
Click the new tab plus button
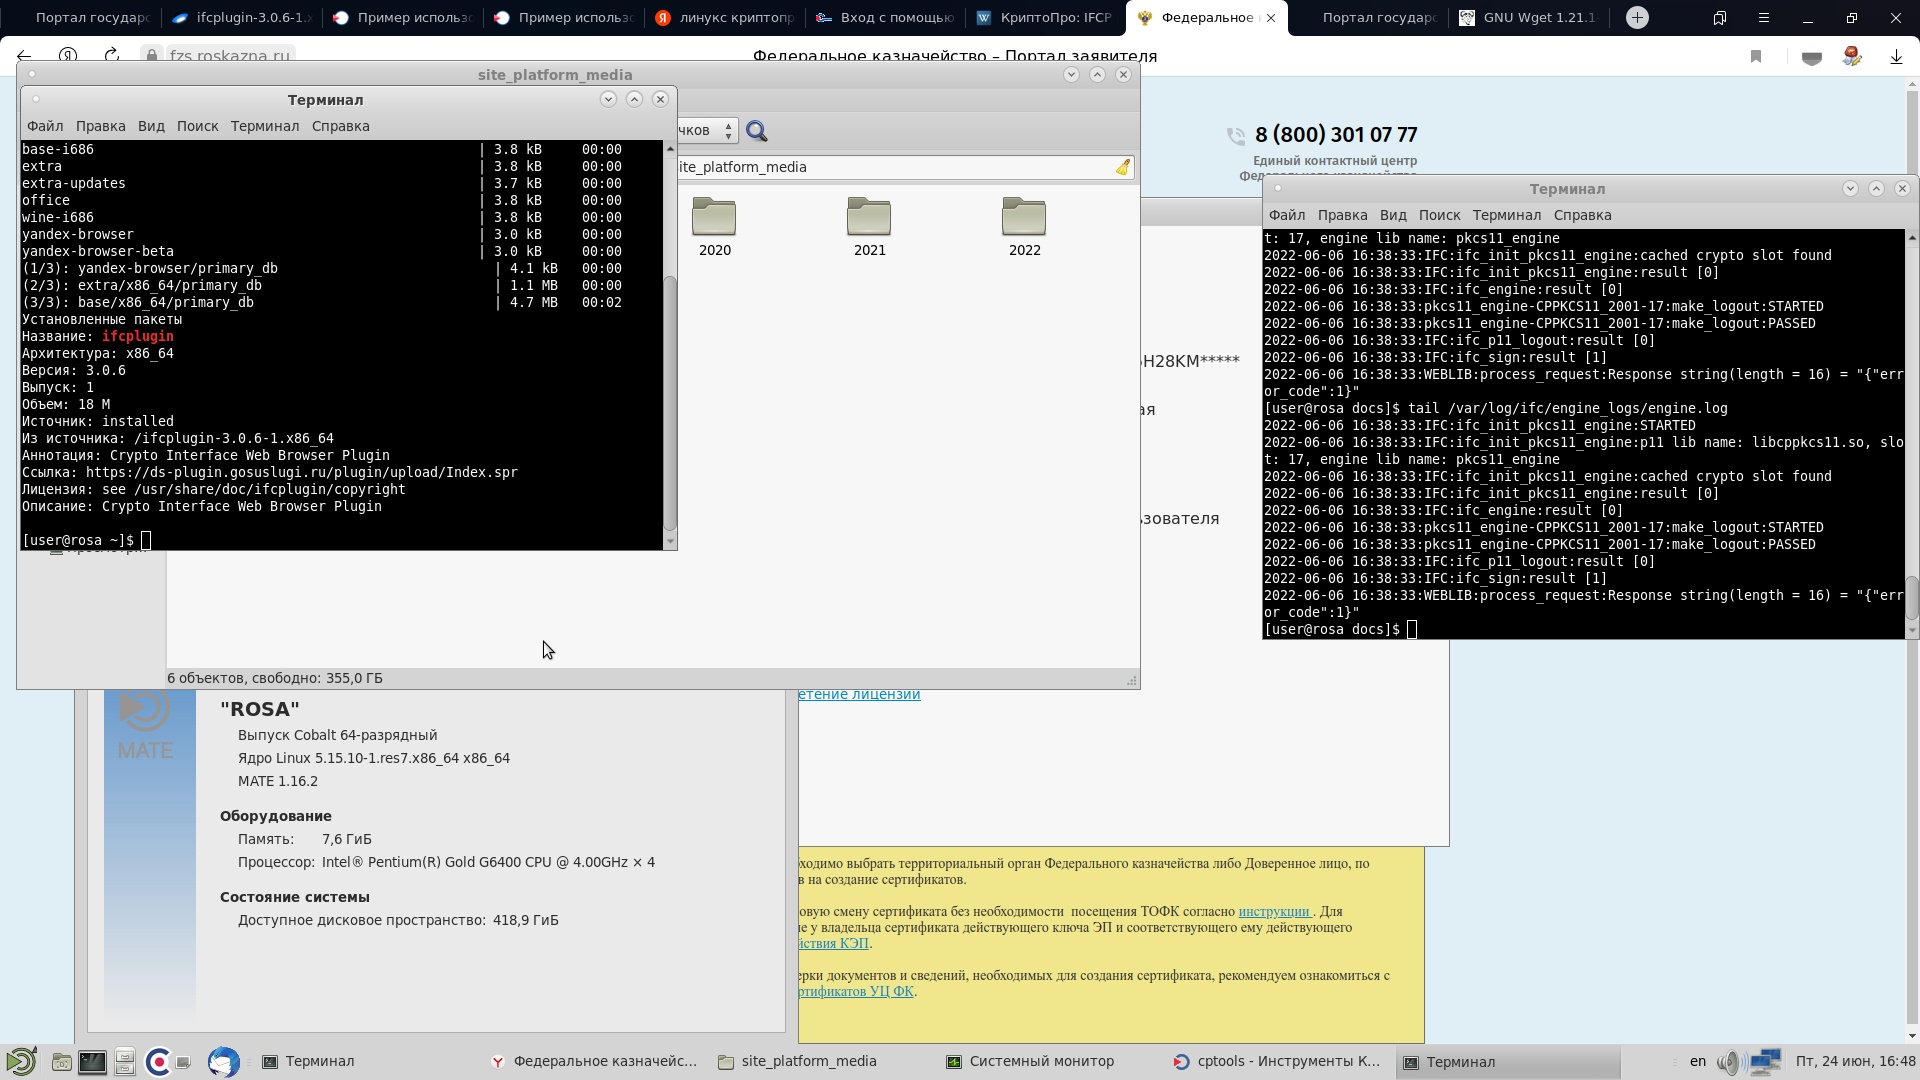click(x=1637, y=17)
